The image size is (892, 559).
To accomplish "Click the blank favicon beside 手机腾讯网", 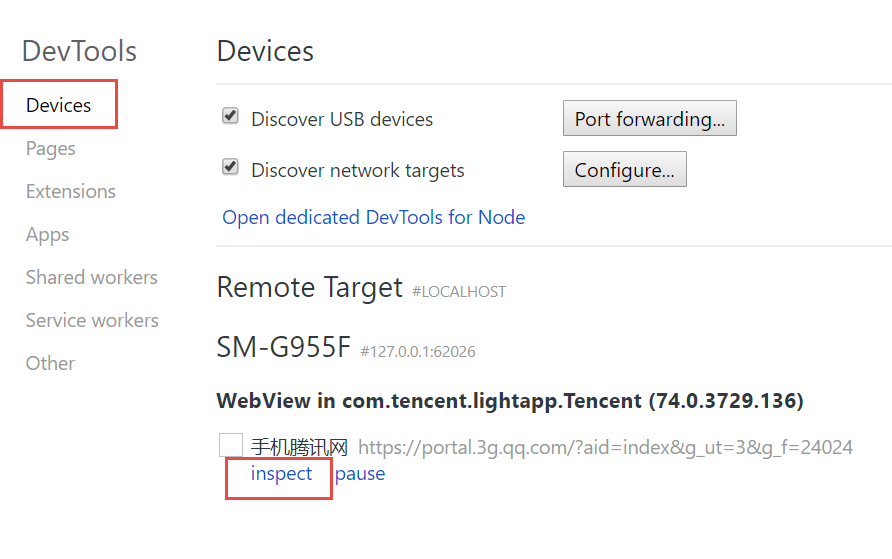I will 231,445.
